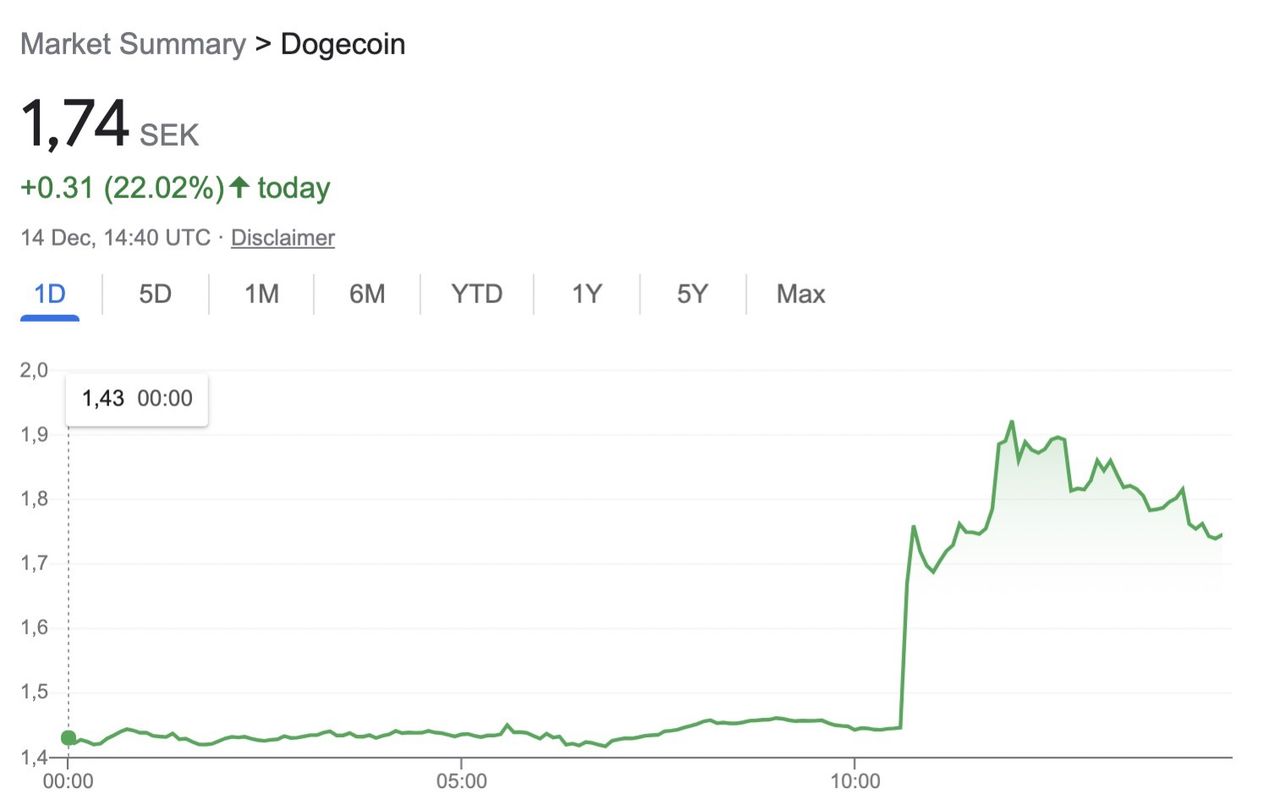This screenshot has width=1280, height=805.
Task: Switch chart to 1Y range
Action: [x=587, y=294]
